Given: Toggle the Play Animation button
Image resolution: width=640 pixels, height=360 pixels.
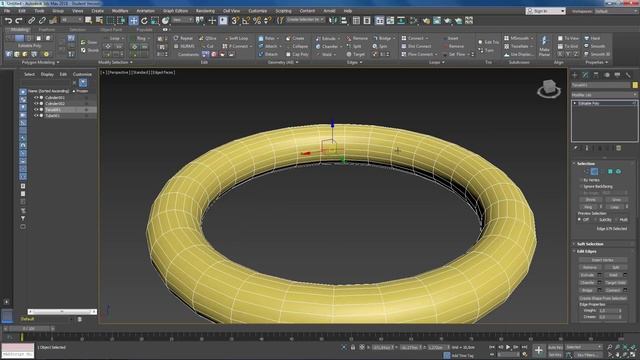Looking at the screenshot, I should click(x=508, y=347).
